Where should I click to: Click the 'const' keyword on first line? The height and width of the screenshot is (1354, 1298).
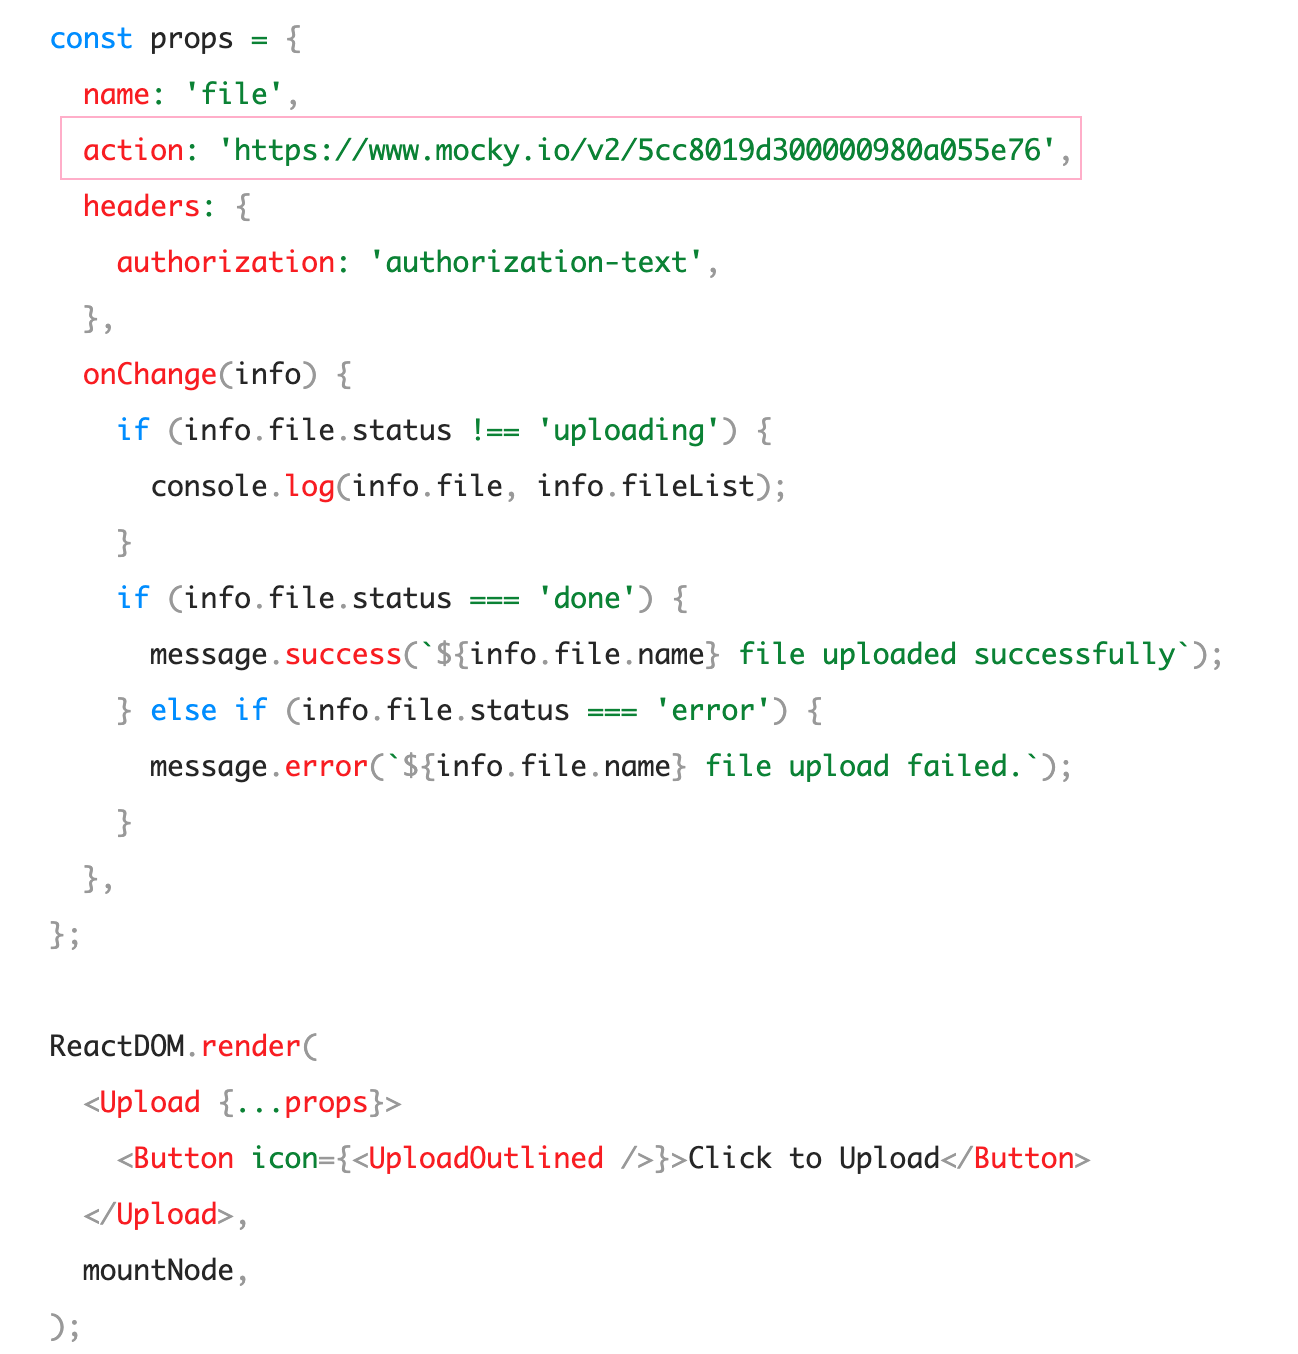(x=91, y=38)
